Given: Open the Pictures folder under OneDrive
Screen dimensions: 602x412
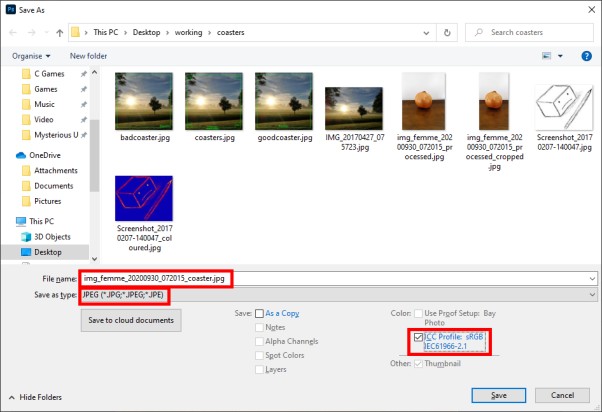Looking at the screenshot, I should pyautogui.click(x=47, y=201).
